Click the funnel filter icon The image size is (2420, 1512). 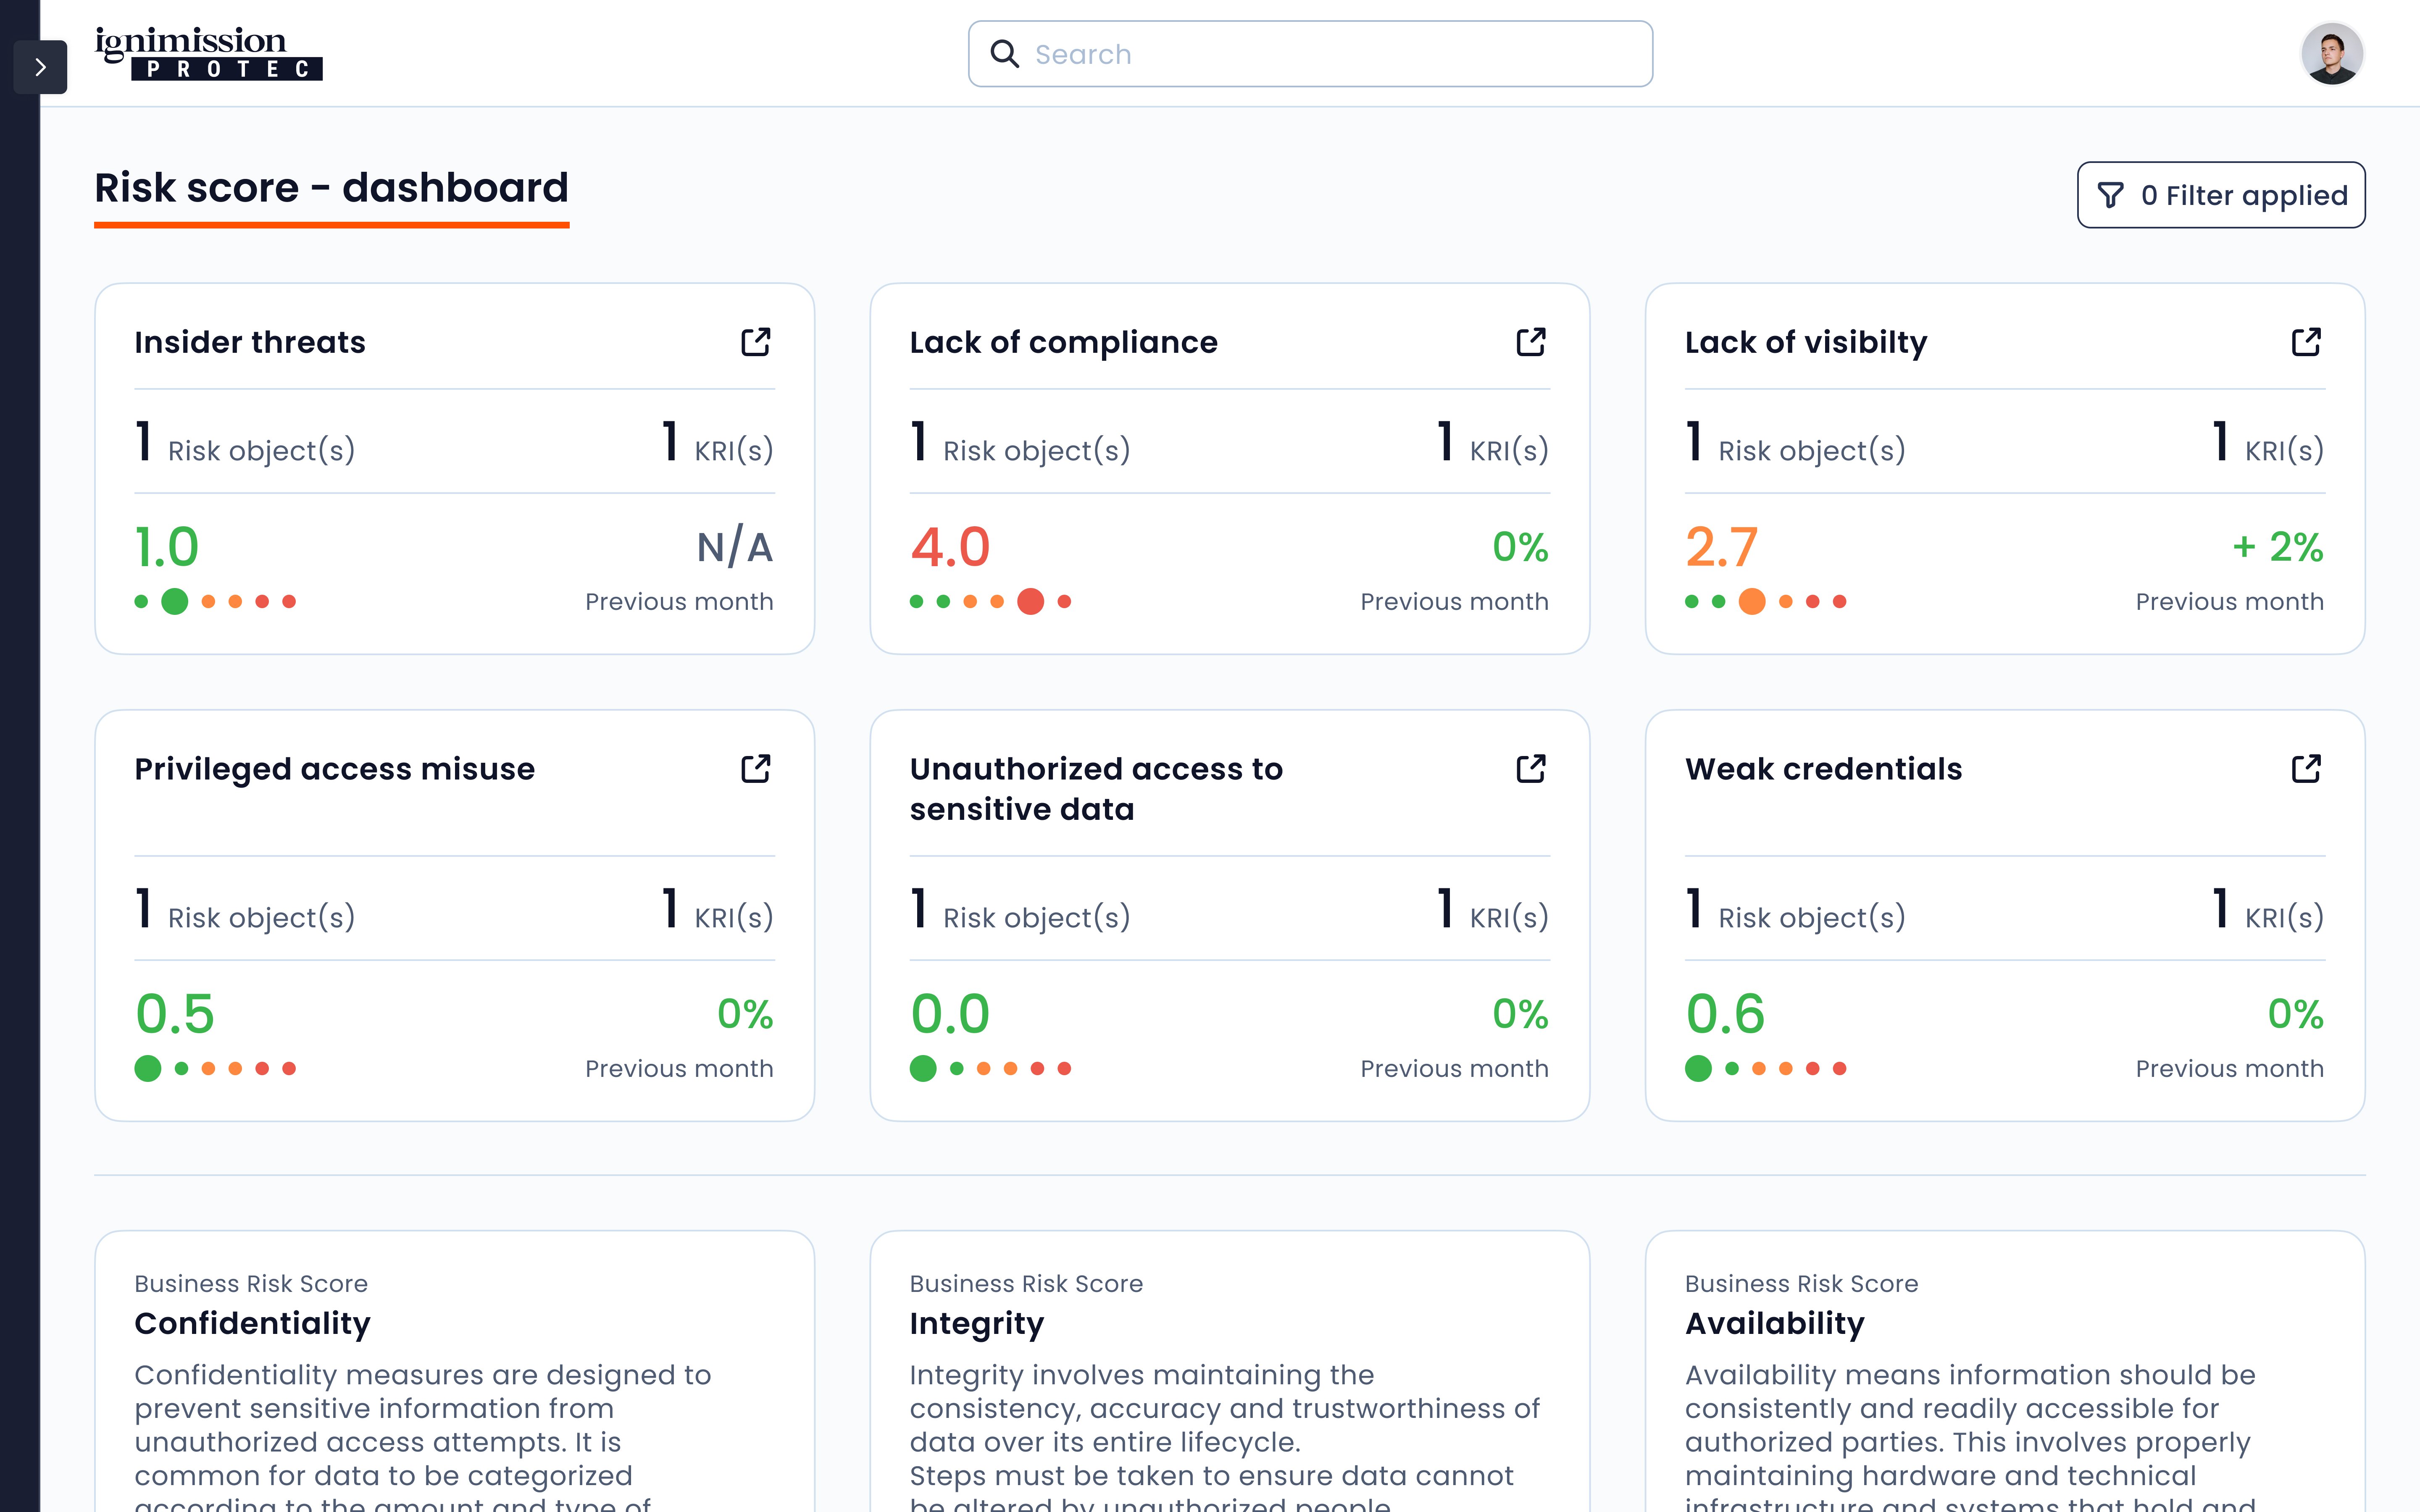click(x=2110, y=195)
